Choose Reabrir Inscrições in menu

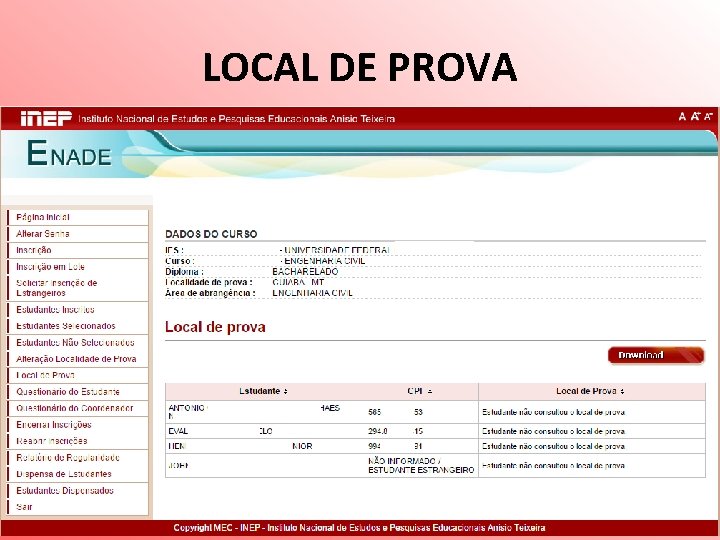coord(51,441)
